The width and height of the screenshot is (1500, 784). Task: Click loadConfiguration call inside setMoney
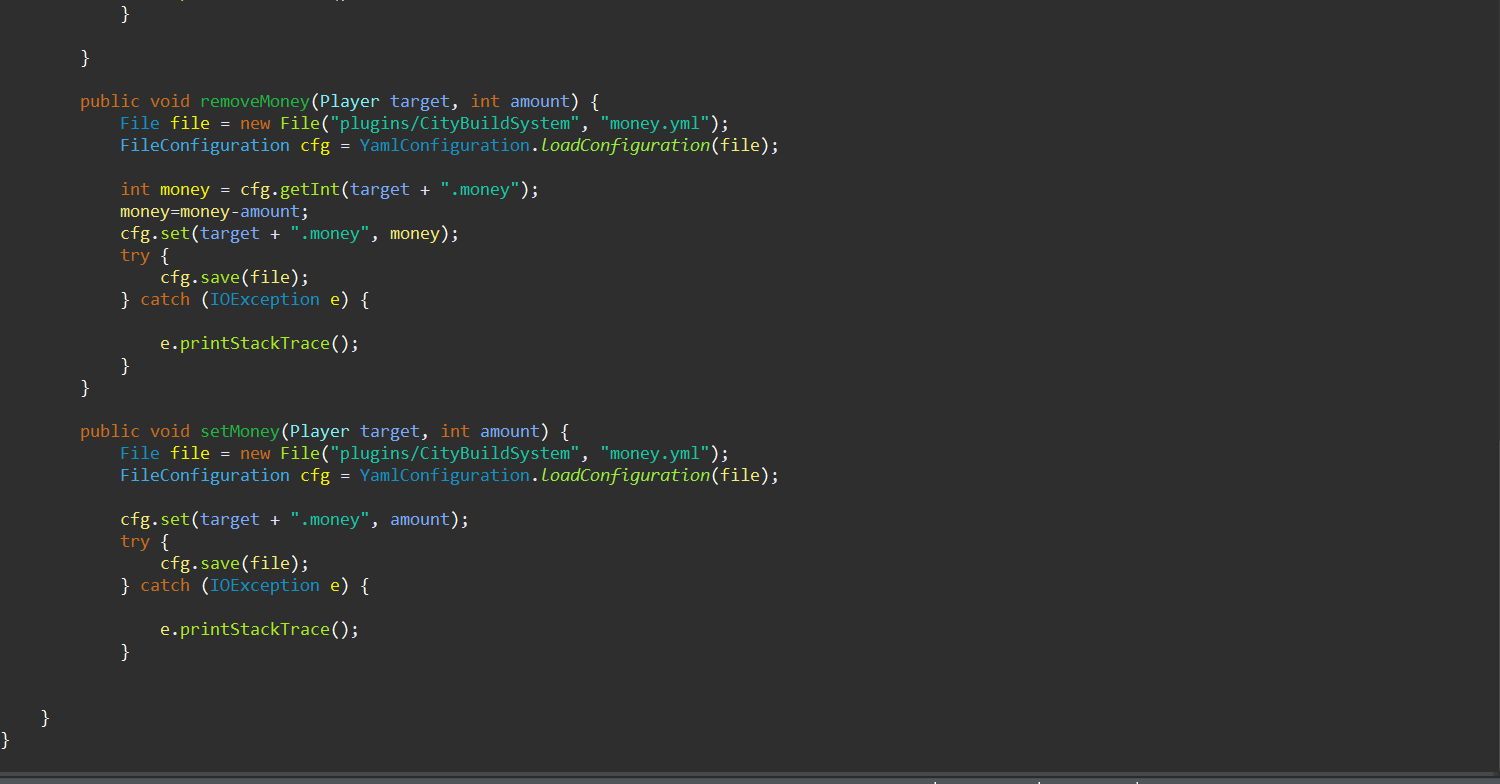click(625, 475)
